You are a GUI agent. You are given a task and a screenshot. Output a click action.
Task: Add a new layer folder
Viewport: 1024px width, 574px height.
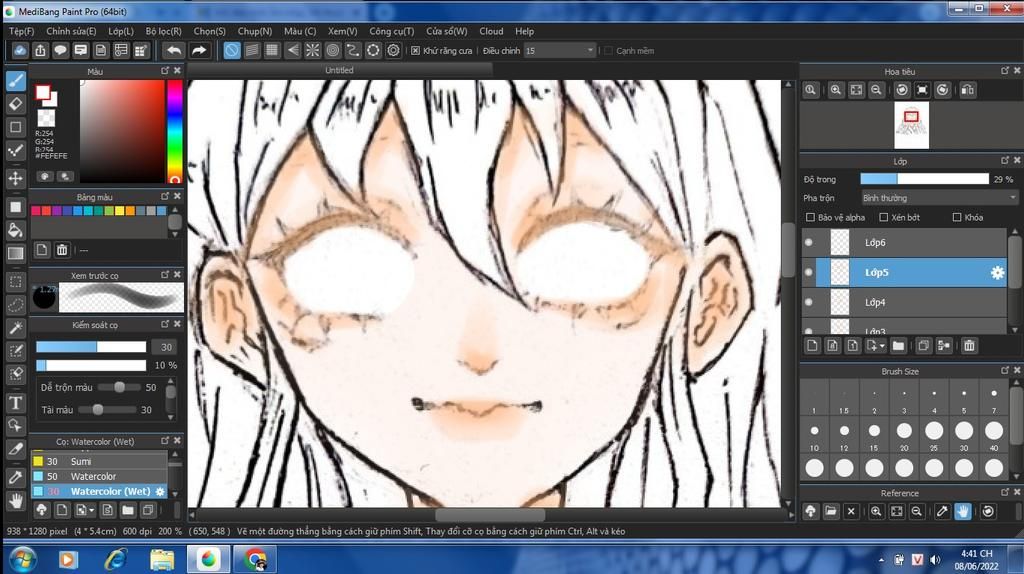[x=898, y=346]
